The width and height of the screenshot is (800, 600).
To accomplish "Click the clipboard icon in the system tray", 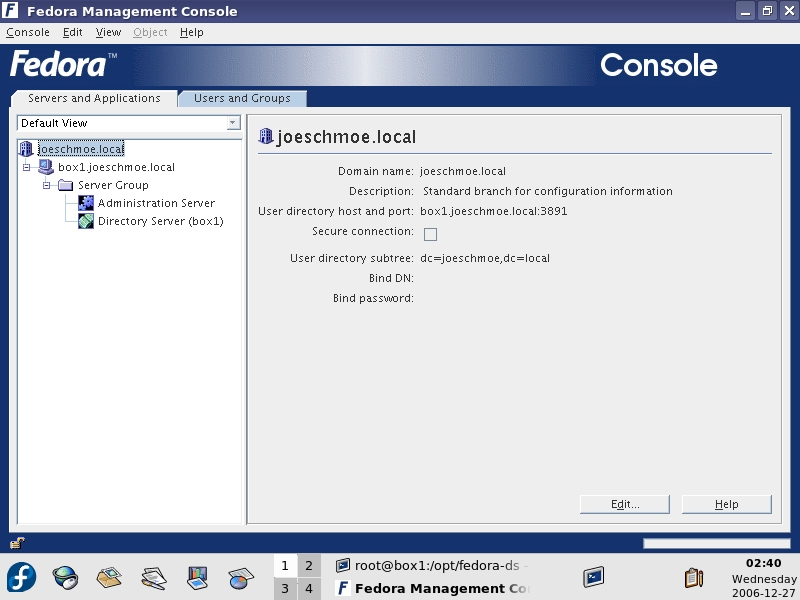I will pyautogui.click(x=693, y=577).
